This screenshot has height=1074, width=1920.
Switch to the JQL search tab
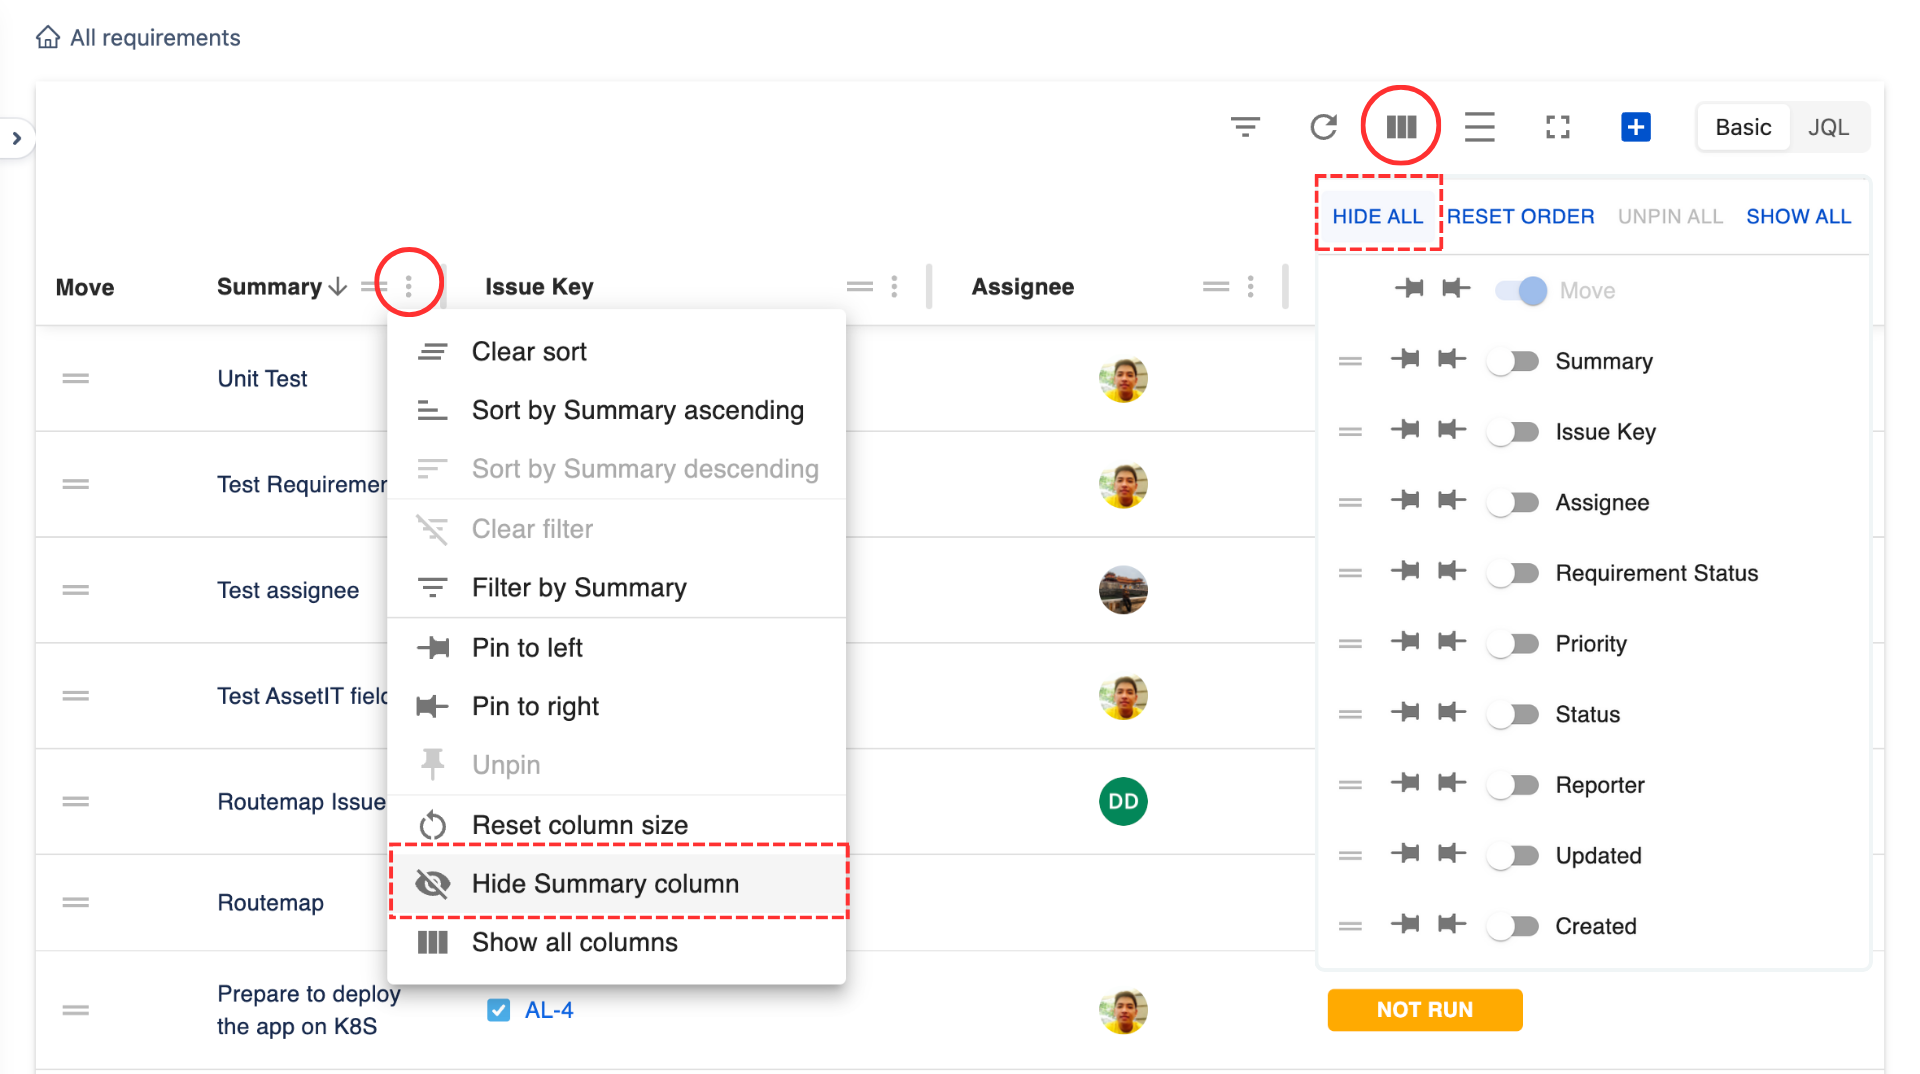(1828, 127)
